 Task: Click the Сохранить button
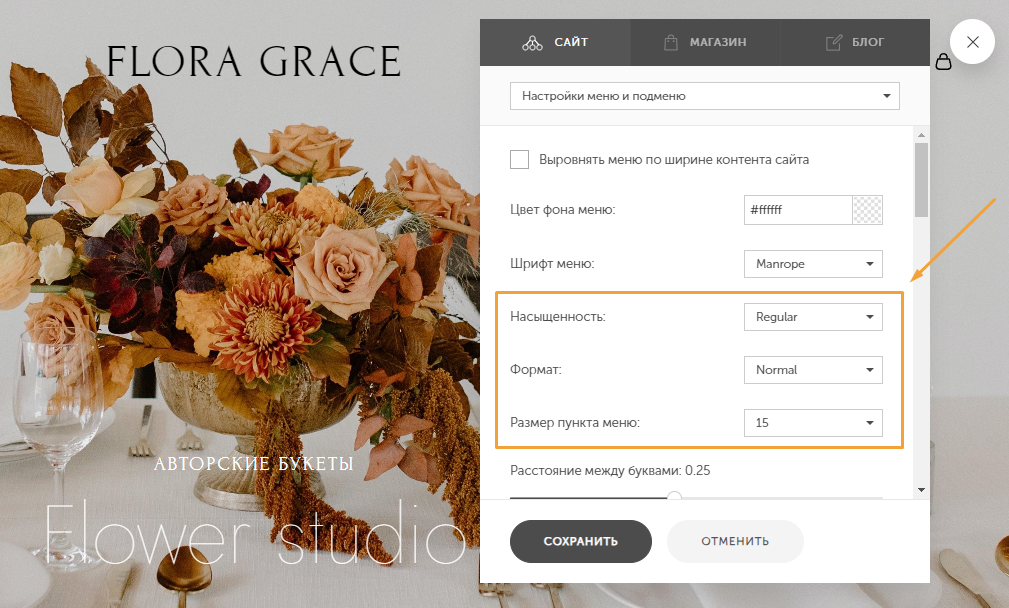click(580, 541)
